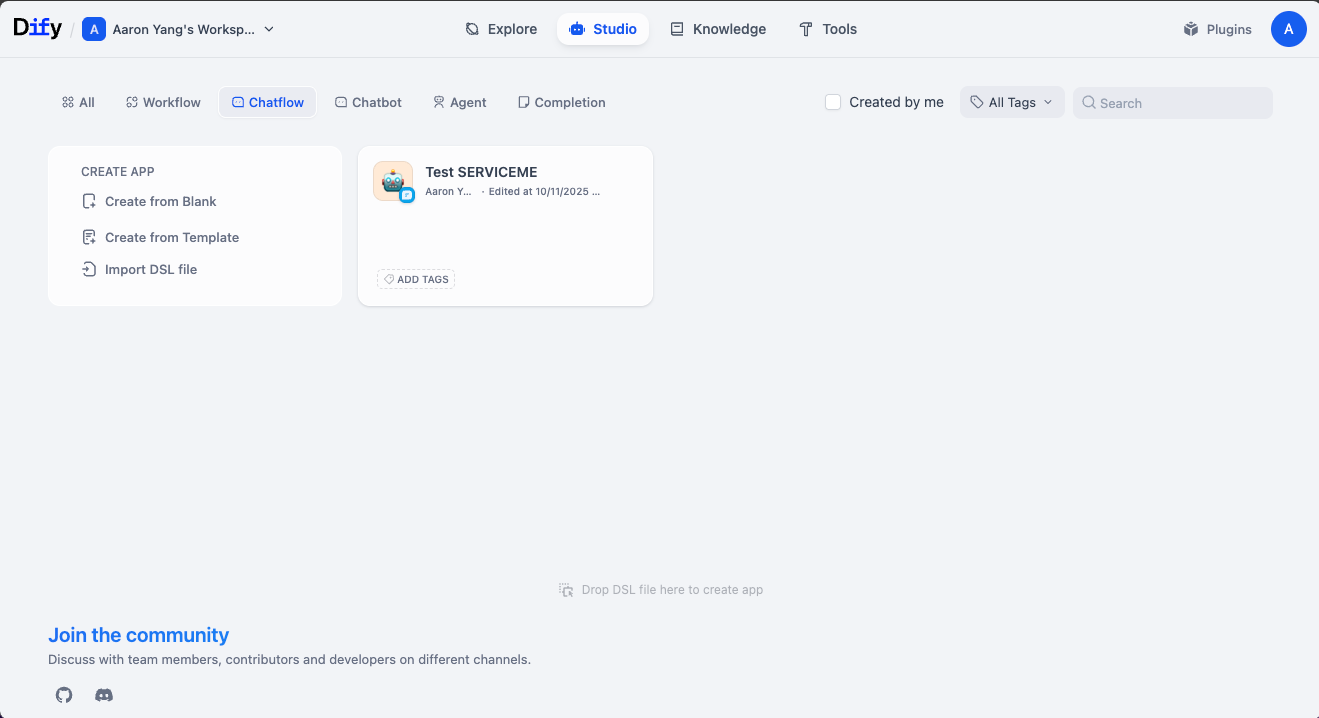Select Import DSL file option

coord(150,269)
